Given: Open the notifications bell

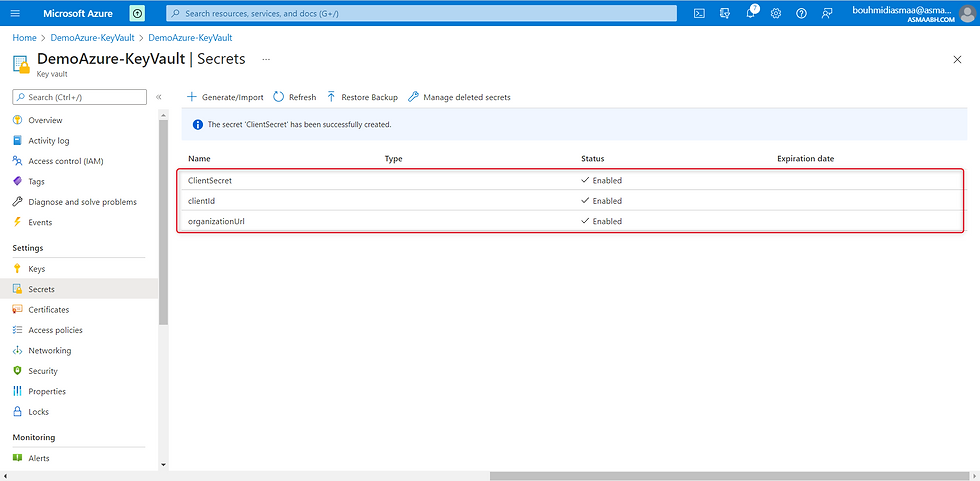Looking at the screenshot, I should [x=751, y=13].
